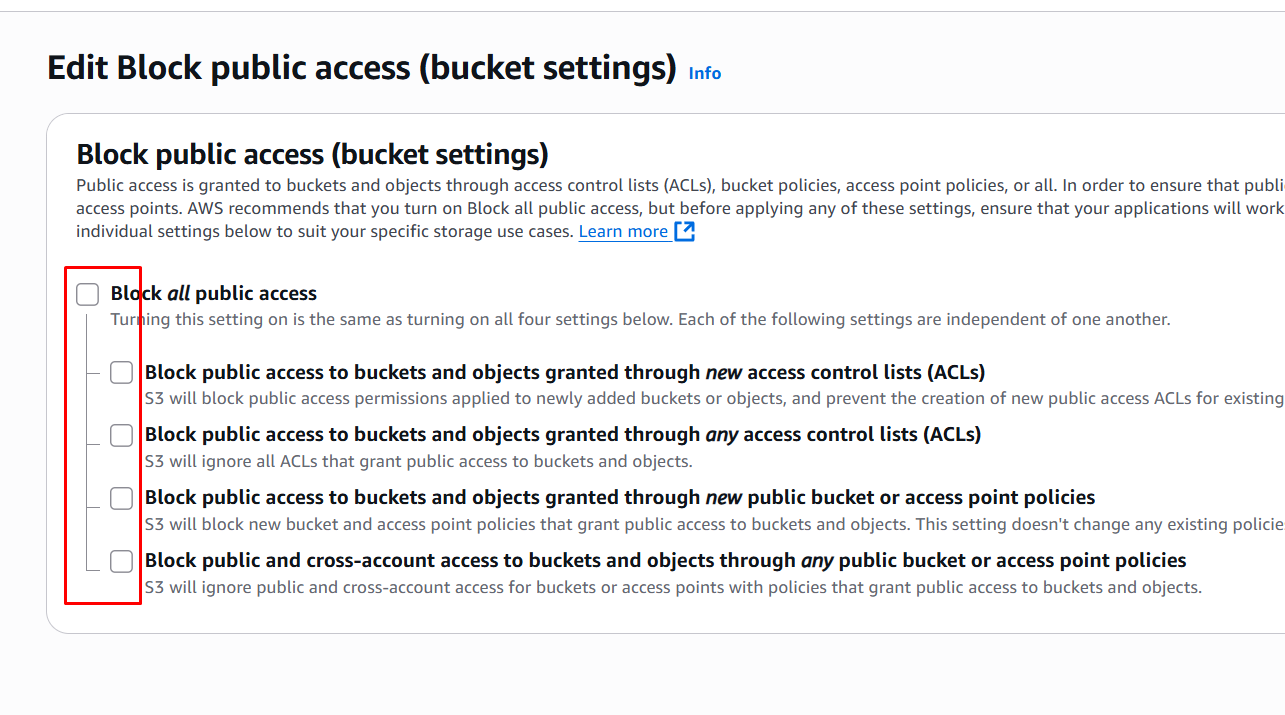
Task: Click the "Turning this setting on" description text
Action: [640, 320]
